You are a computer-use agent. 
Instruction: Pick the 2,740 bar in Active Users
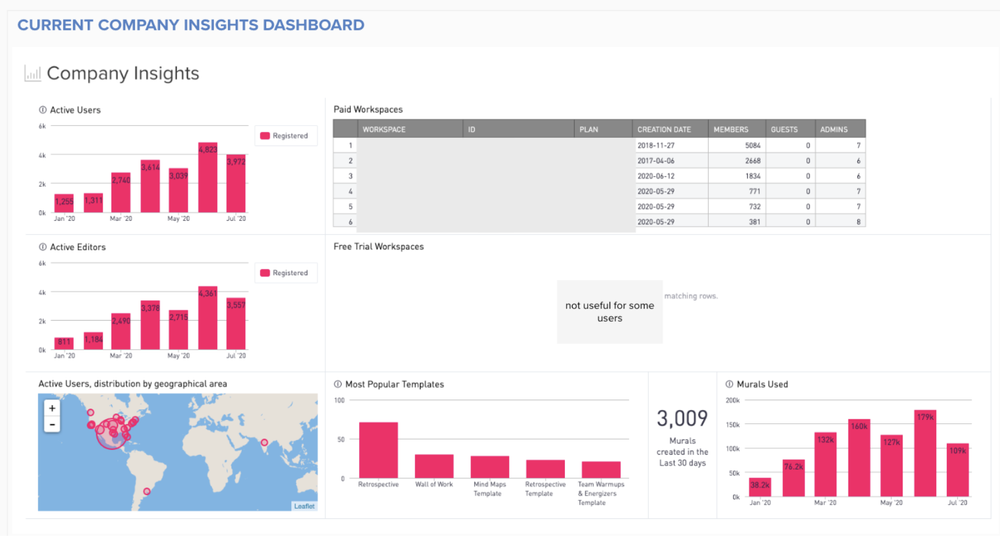(x=121, y=193)
